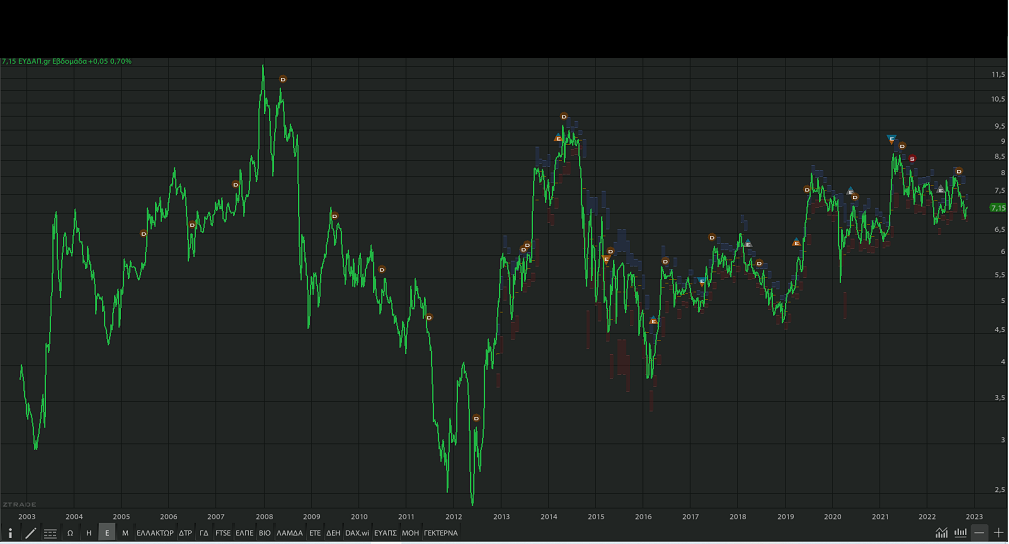The height and width of the screenshot is (544, 1009).
Task: Load the ΕΛΠΕ symbol
Action: tap(245, 533)
